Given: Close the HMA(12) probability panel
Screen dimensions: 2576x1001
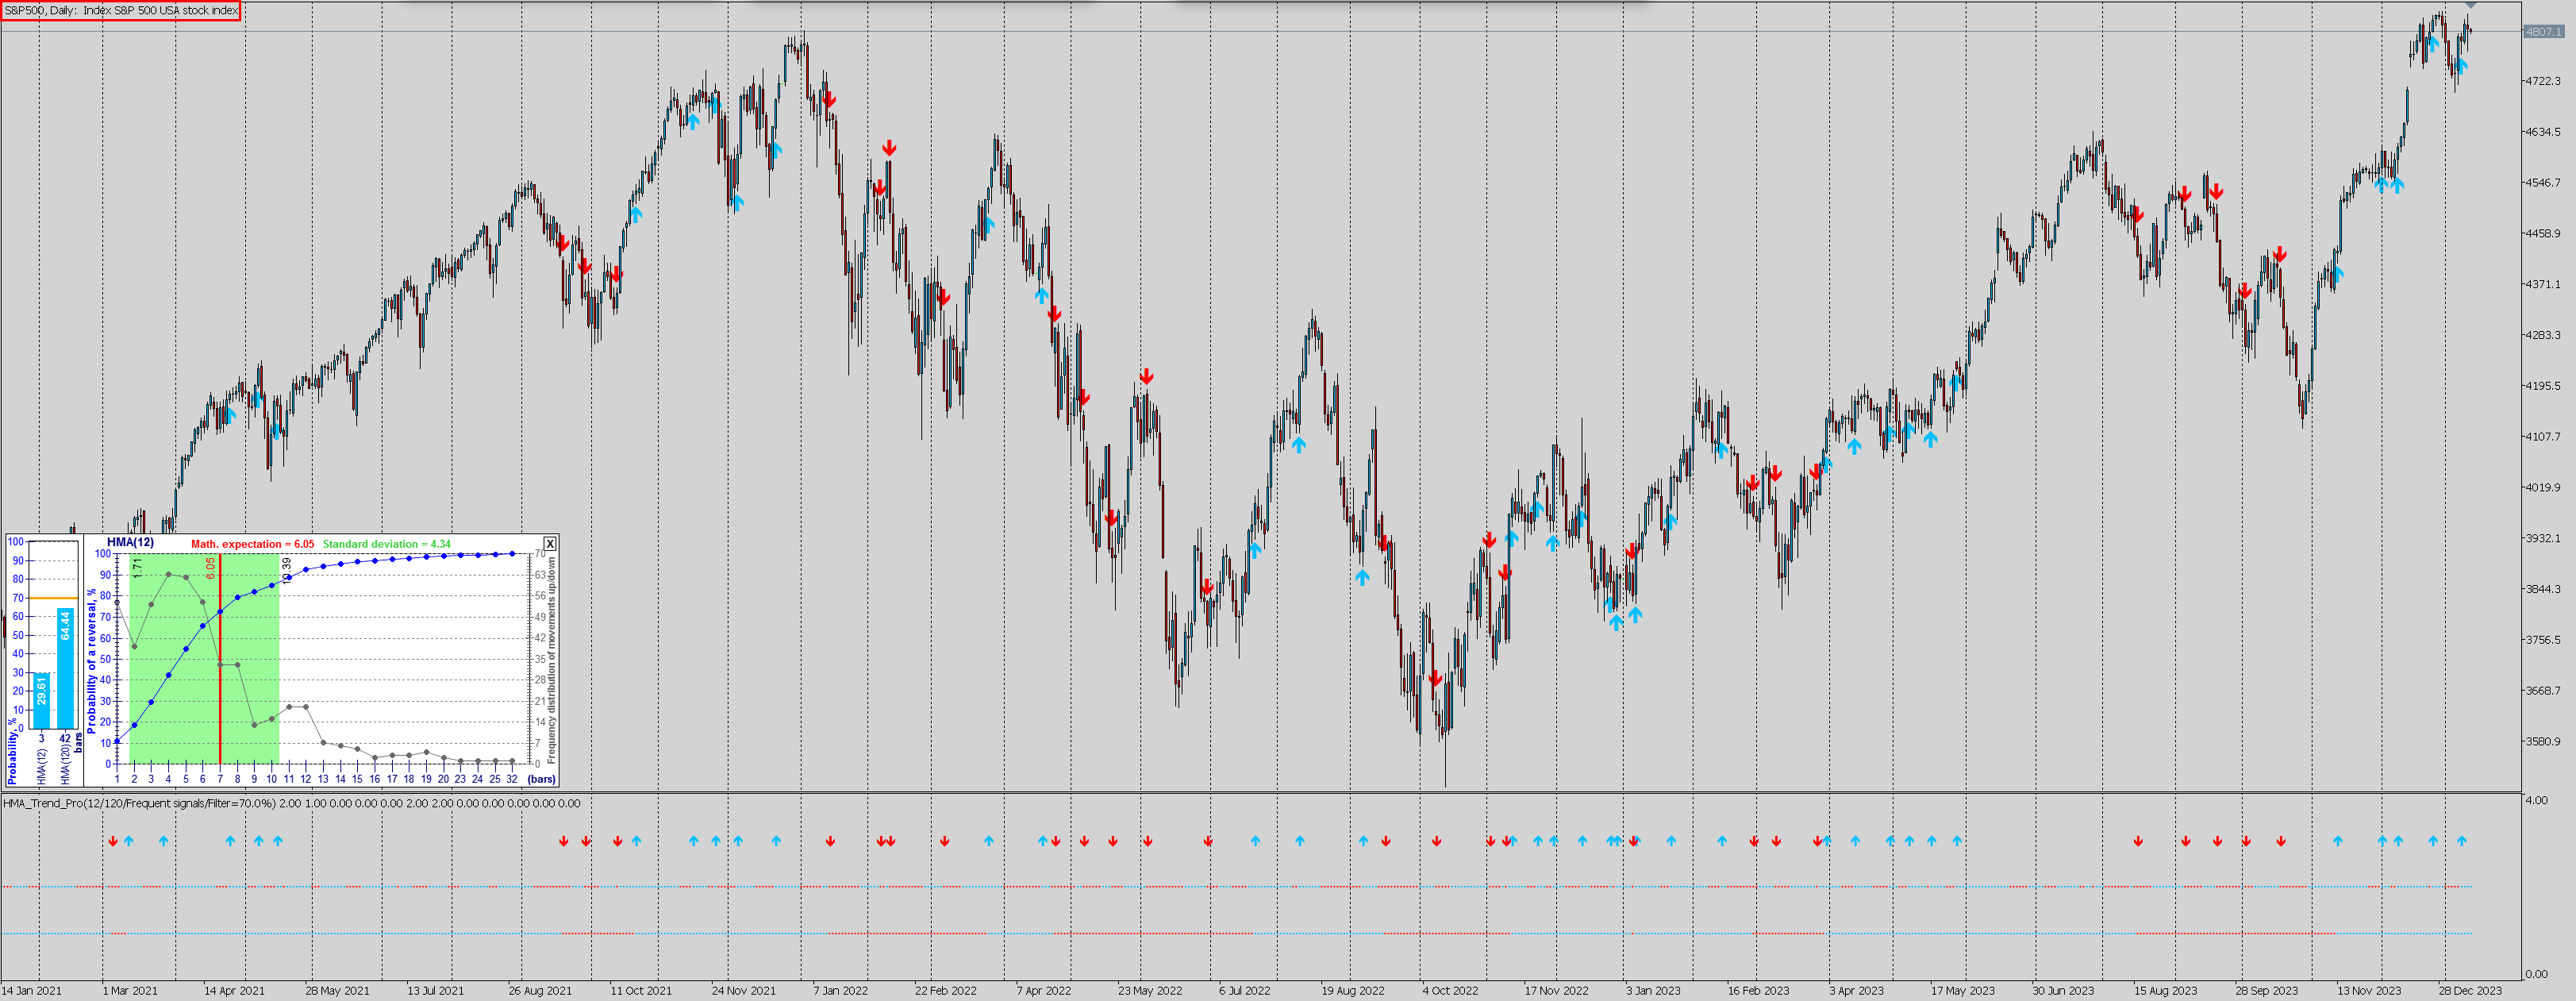Looking at the screenshot, I should 549,544.
